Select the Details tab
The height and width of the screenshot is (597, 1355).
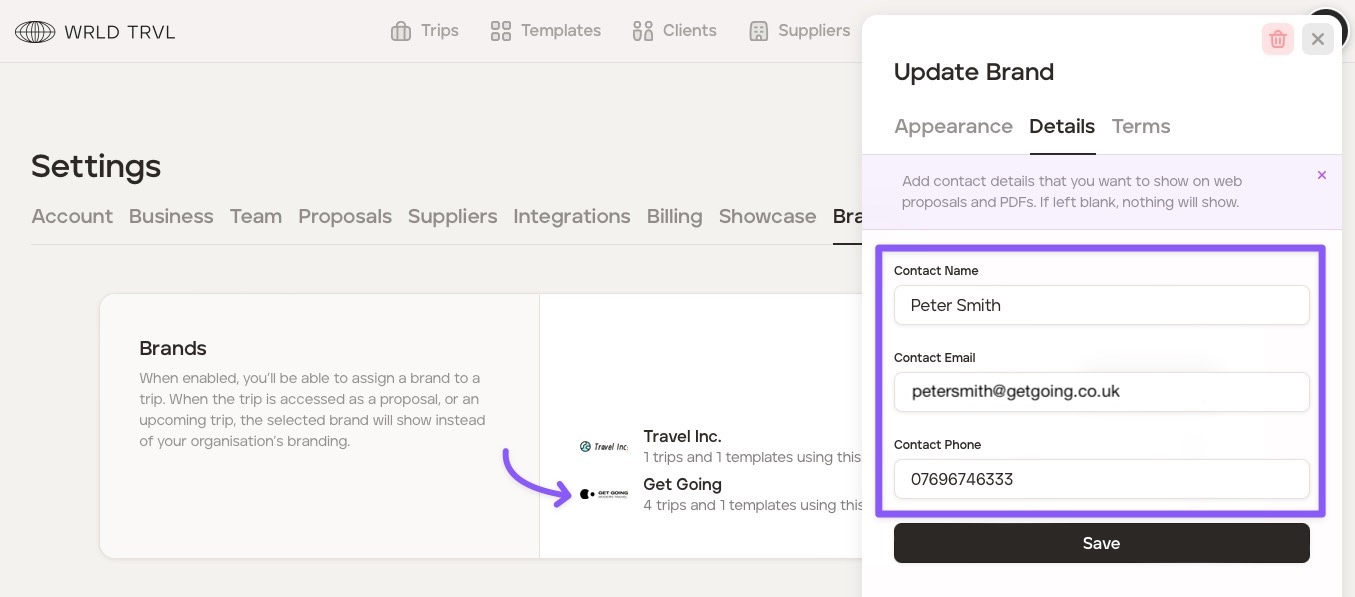(x=1061, y=126)
